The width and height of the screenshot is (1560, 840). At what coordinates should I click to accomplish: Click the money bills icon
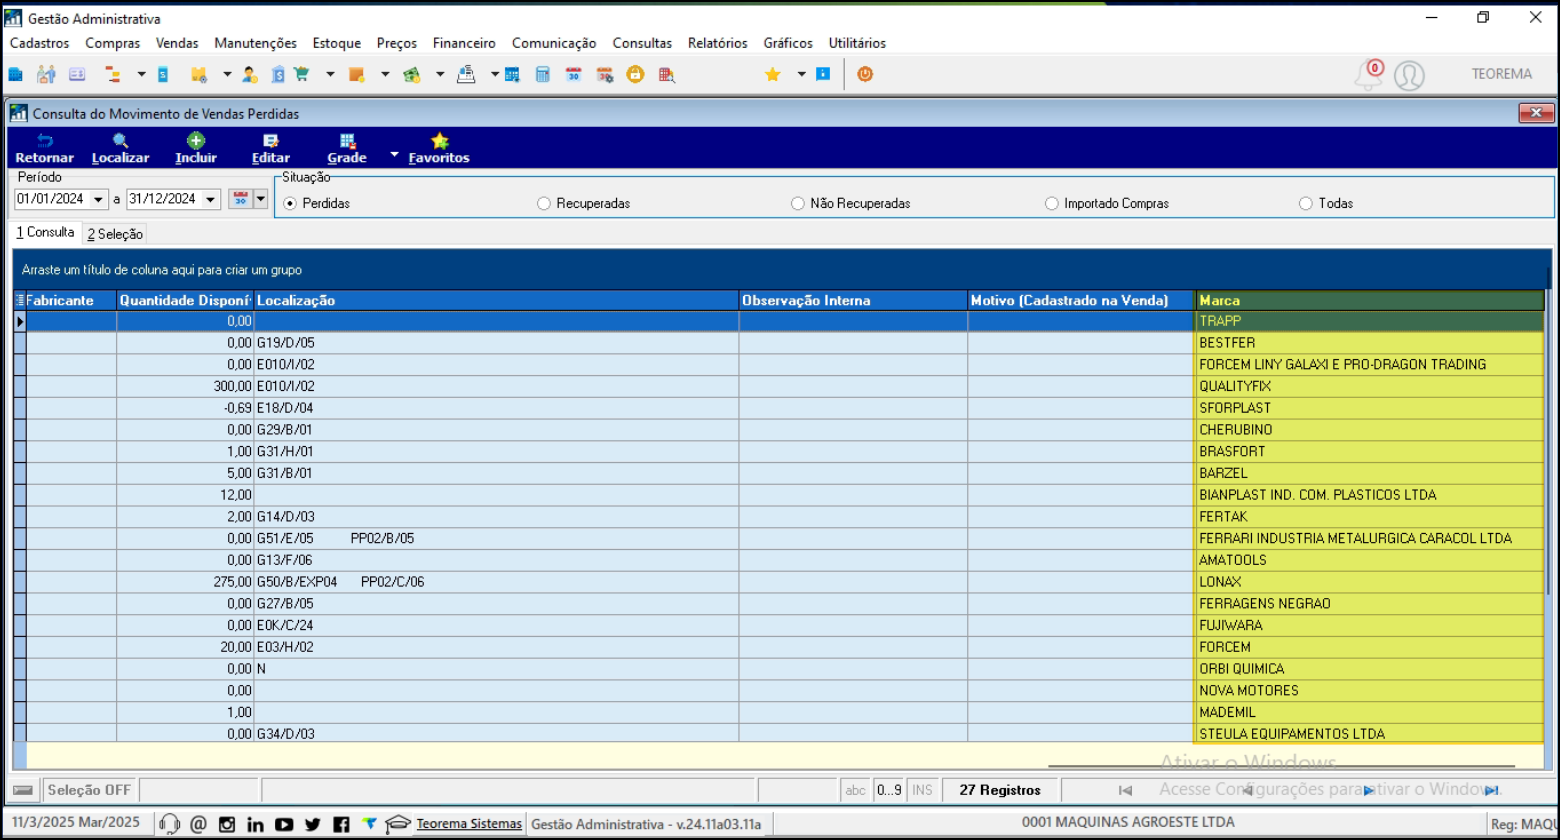click(x=411, y=75)
